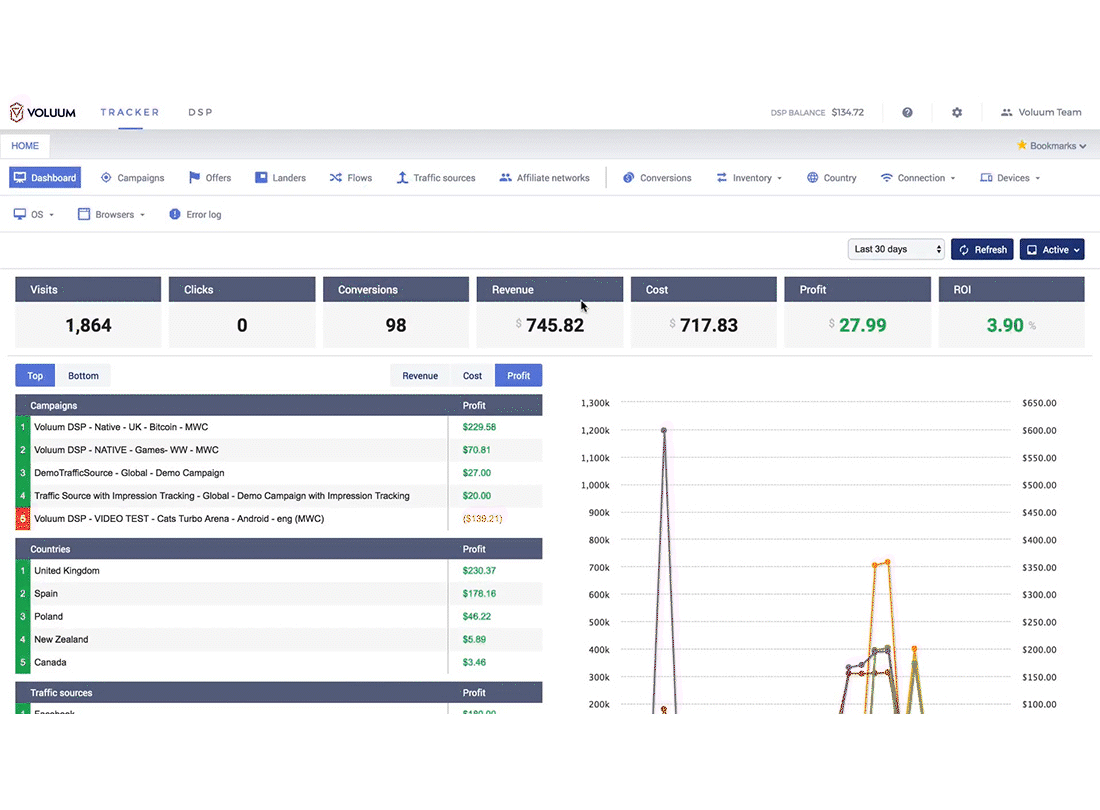Open the Offers flag section
This screenshot has height=810, width=1100.
(210, 178)
